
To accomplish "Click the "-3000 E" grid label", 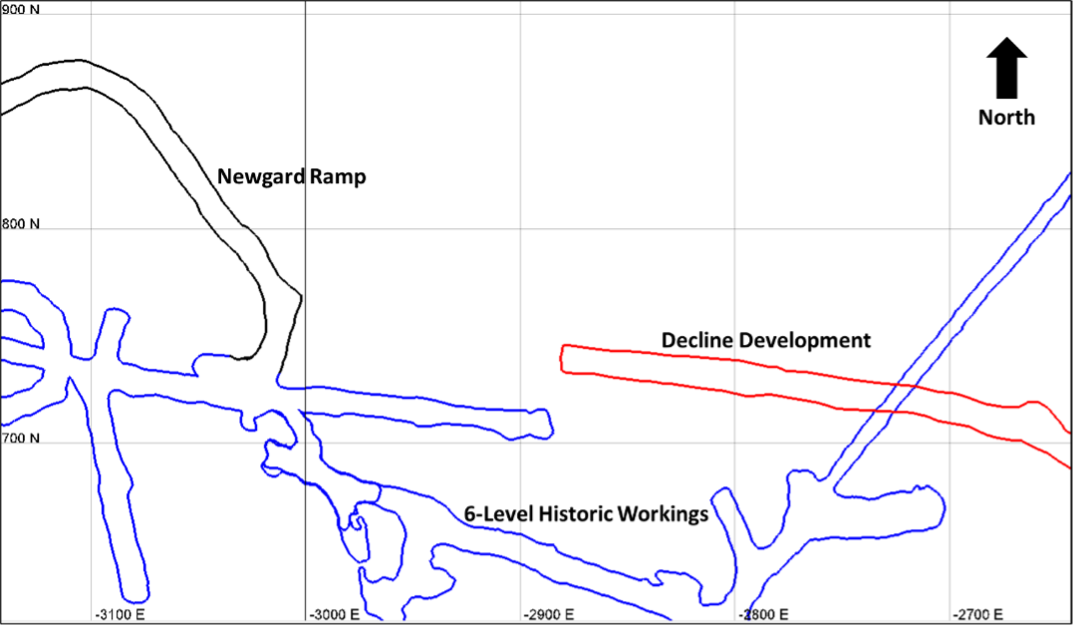I will [x=334, y=614].
